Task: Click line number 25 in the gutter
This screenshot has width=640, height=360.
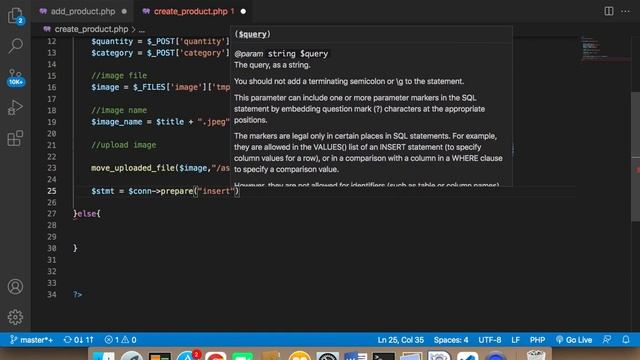Action: [52, 191]
